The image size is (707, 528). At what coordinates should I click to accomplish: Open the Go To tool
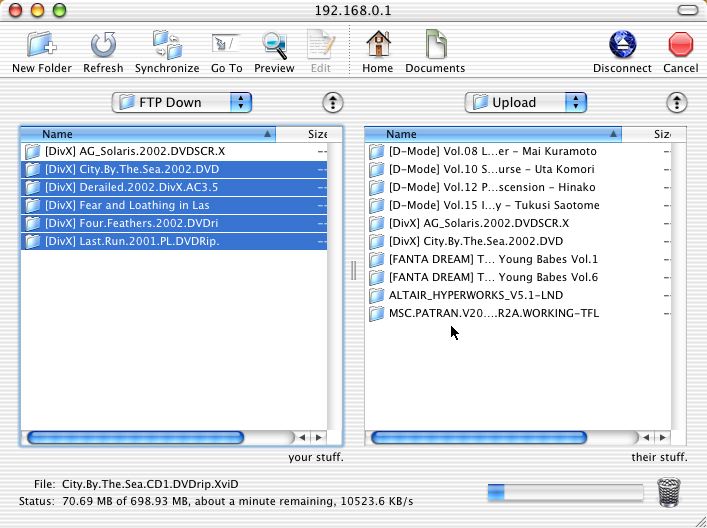pyautogui.click(x=226, y=46)
